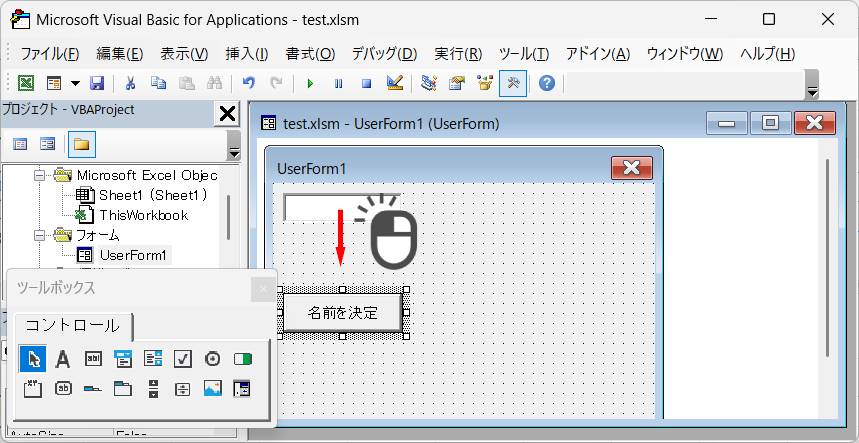Undo the last action
The width and height of the screenshot is (859, 443).
pos(249,83)
